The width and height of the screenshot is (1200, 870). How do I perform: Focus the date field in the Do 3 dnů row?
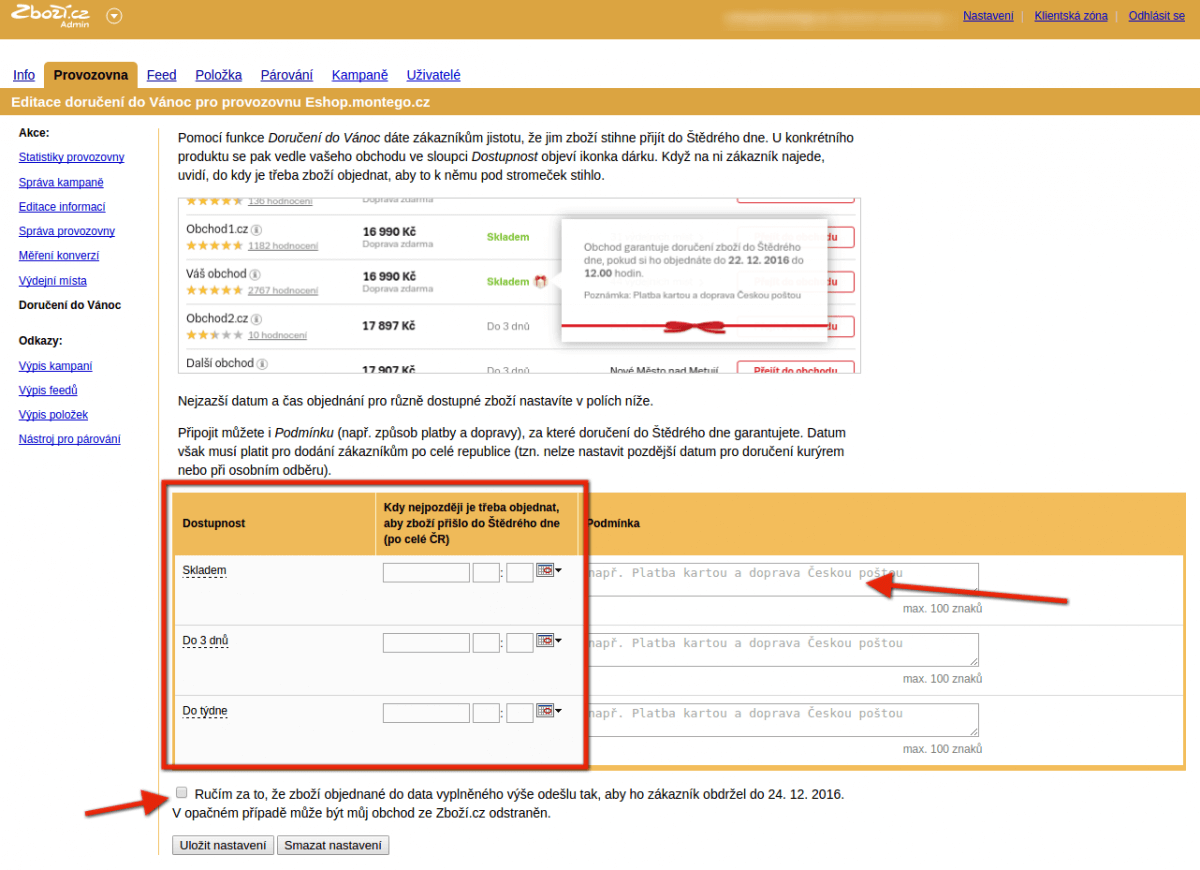tap(426, 643)
